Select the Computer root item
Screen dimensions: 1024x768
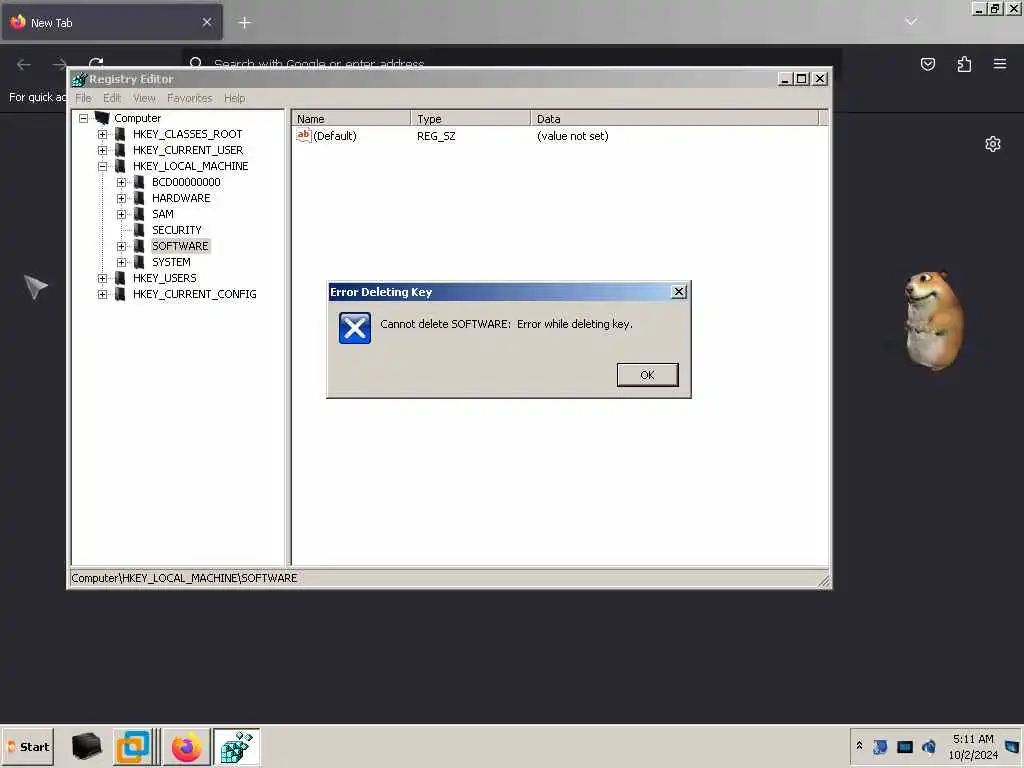(137, 118)
